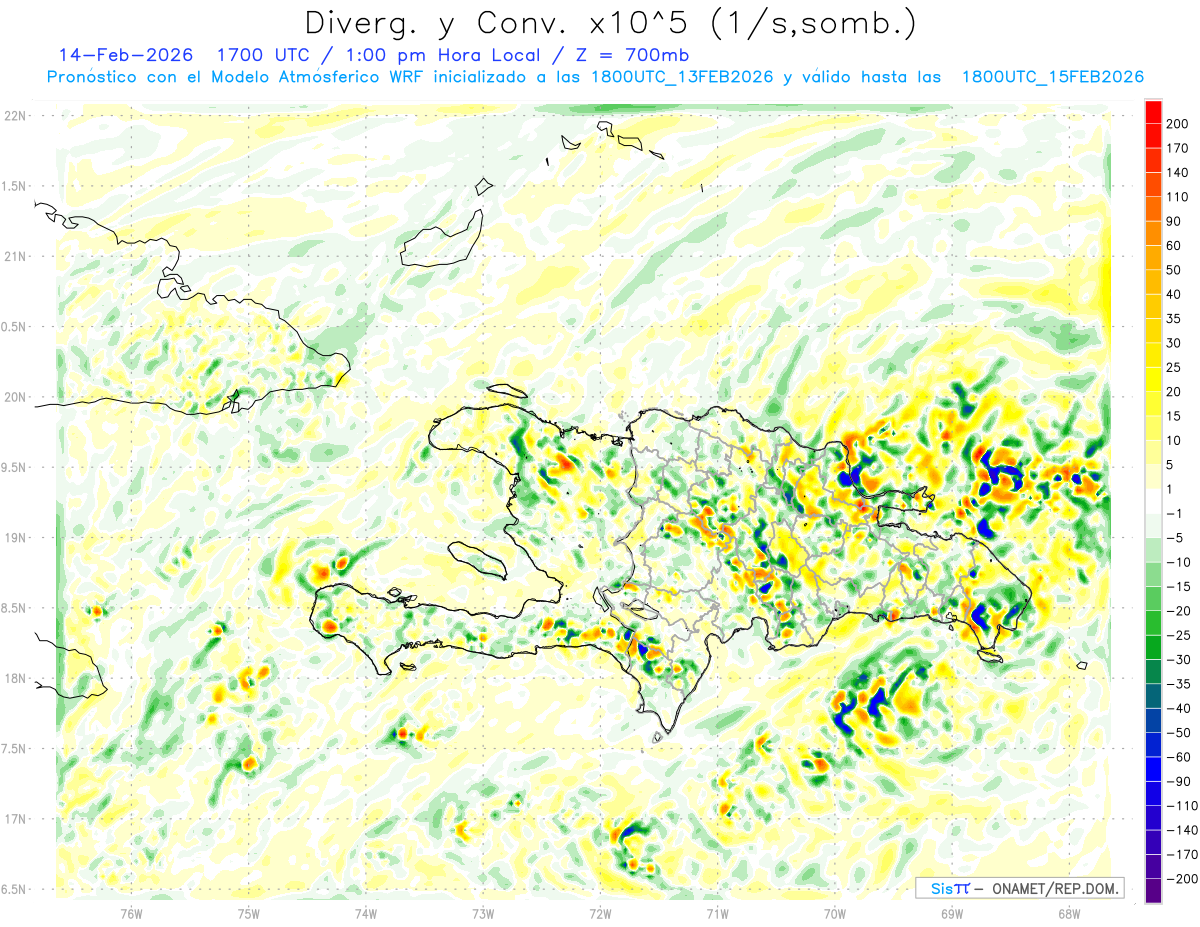The image size is (1200, 927).
Task: Click the '22N' latitude label
Action: (15, 116)
